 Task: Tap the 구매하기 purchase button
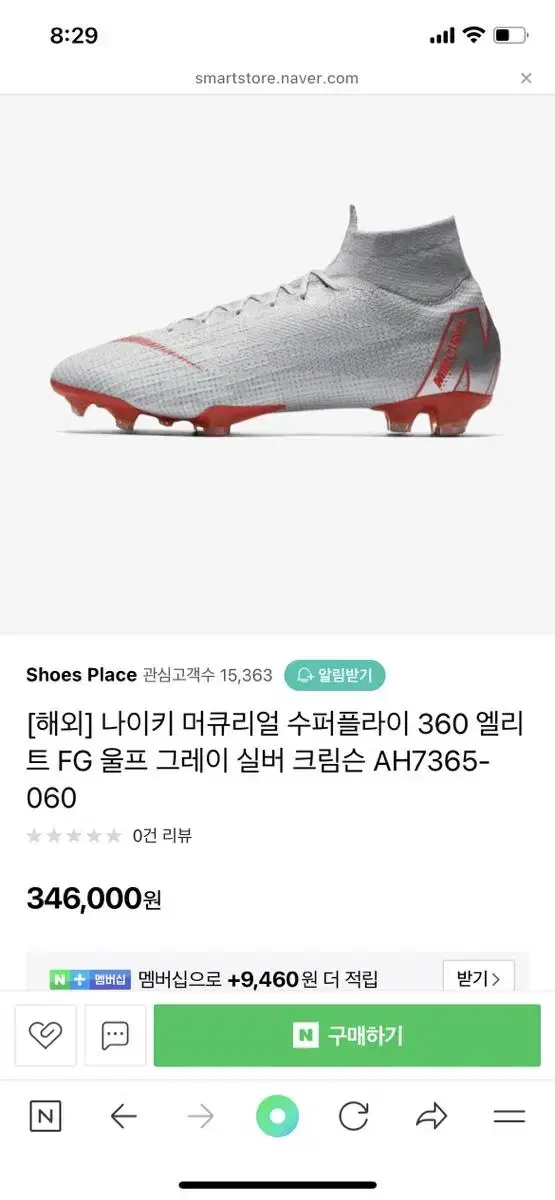(x=347, y=1036)
